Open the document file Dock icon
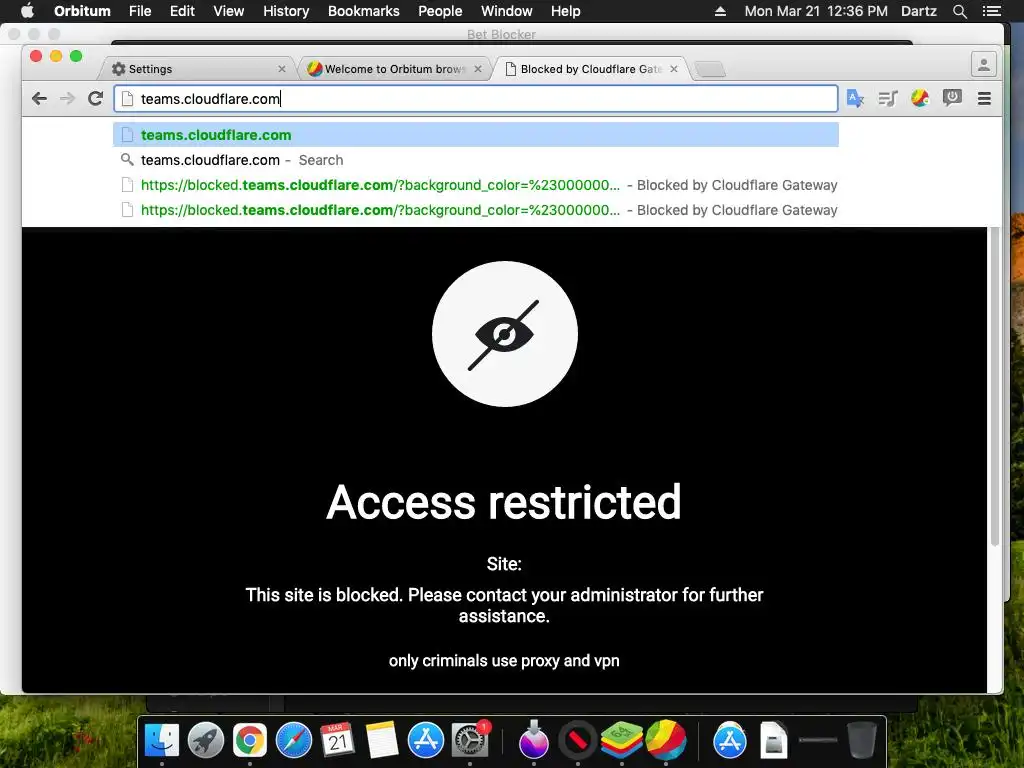Image resolution: width=1024 pixels, height=768 pixels. coord(773,741)
